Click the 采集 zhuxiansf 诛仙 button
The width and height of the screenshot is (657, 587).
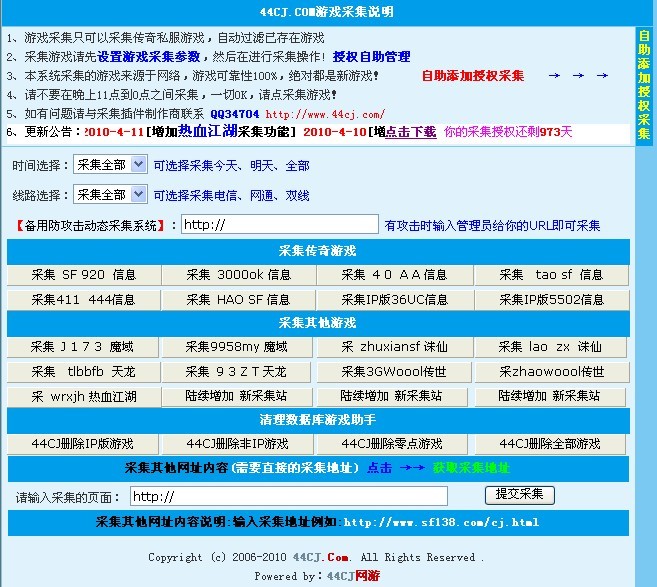tap(395, 347)
